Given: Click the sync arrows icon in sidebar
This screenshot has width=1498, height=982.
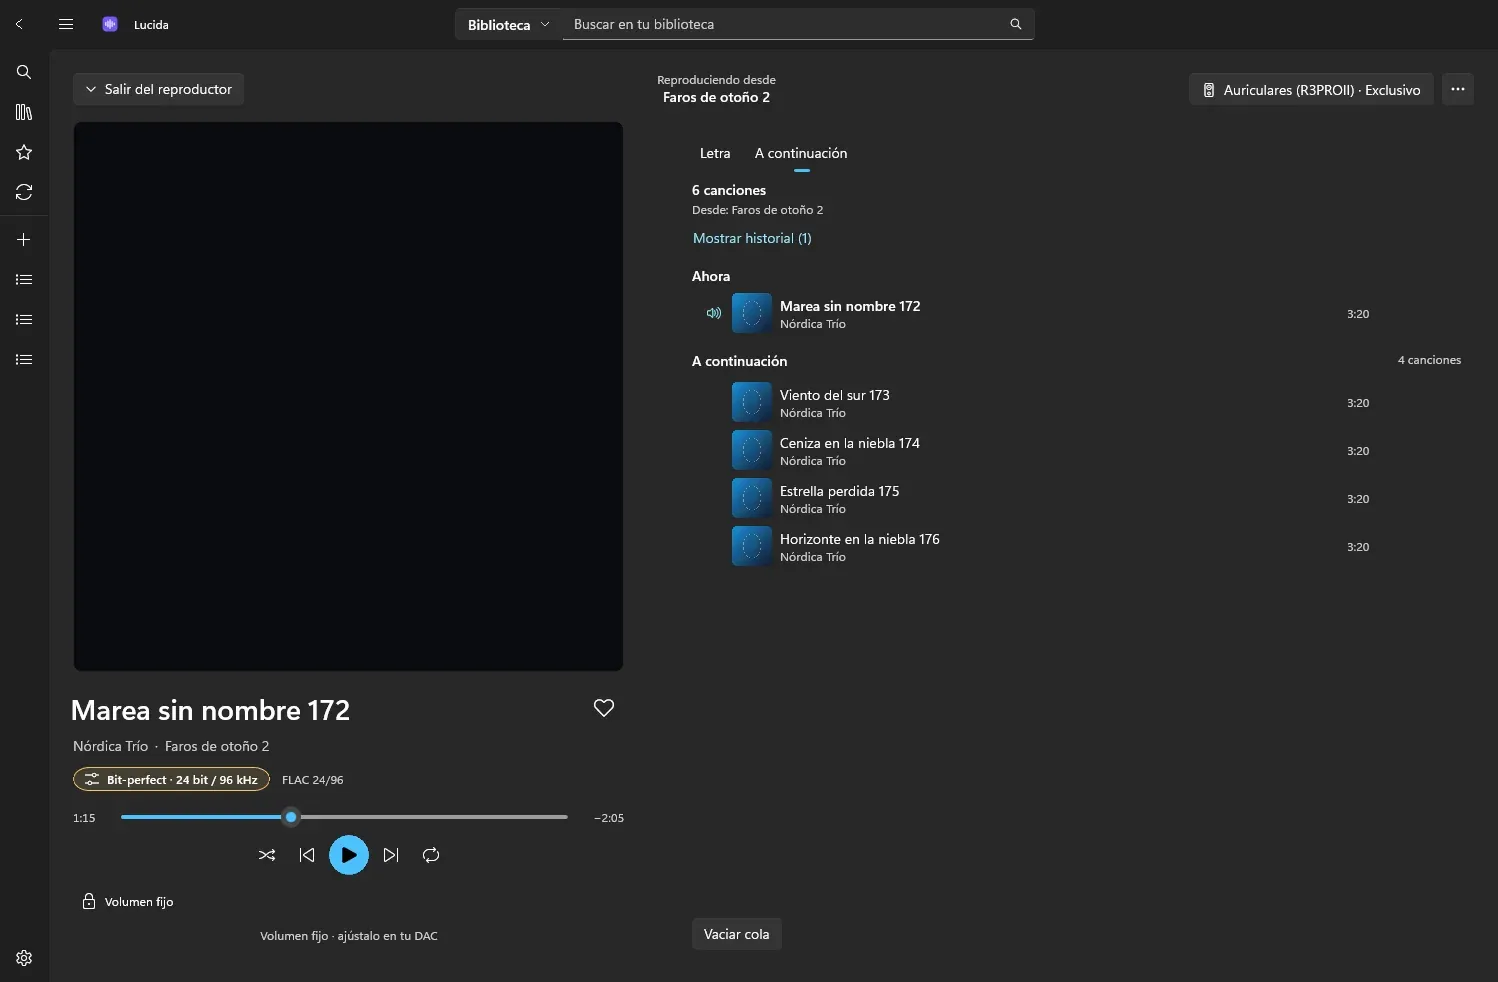Looking at the screenshot, I should (24, 192).
